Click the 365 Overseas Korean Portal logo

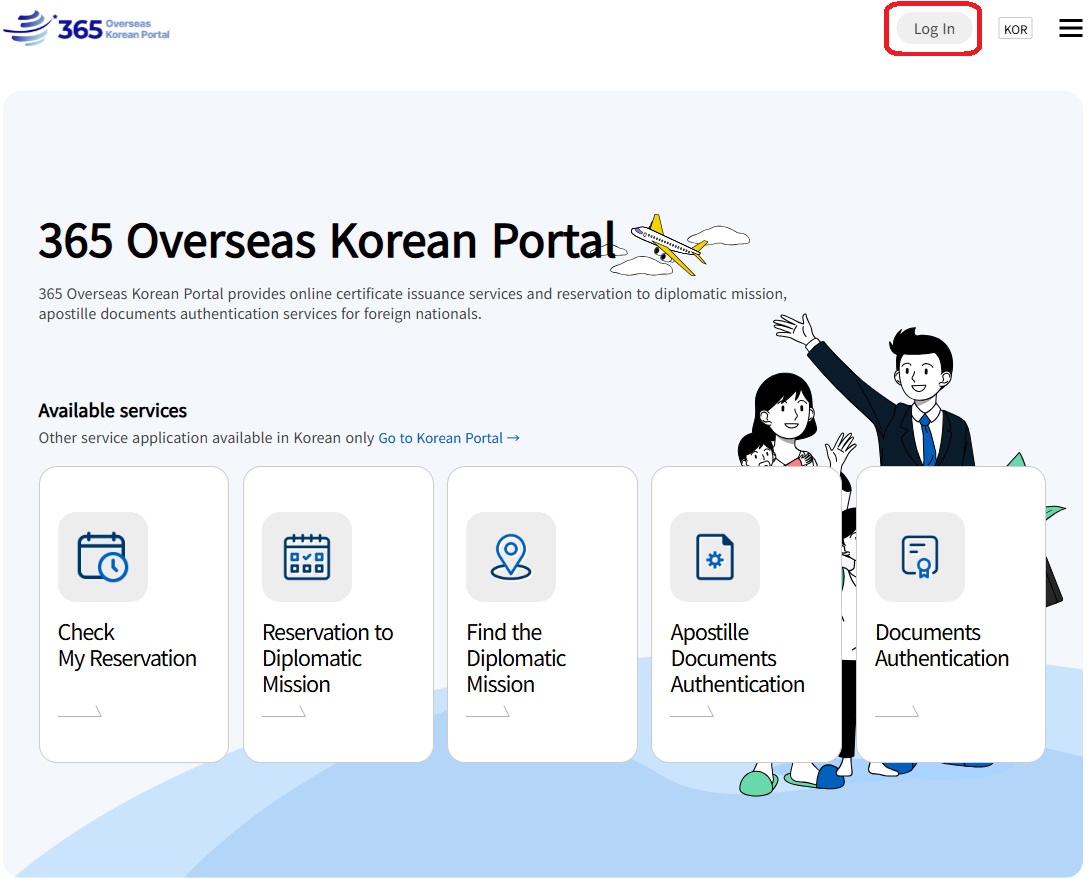88,28
